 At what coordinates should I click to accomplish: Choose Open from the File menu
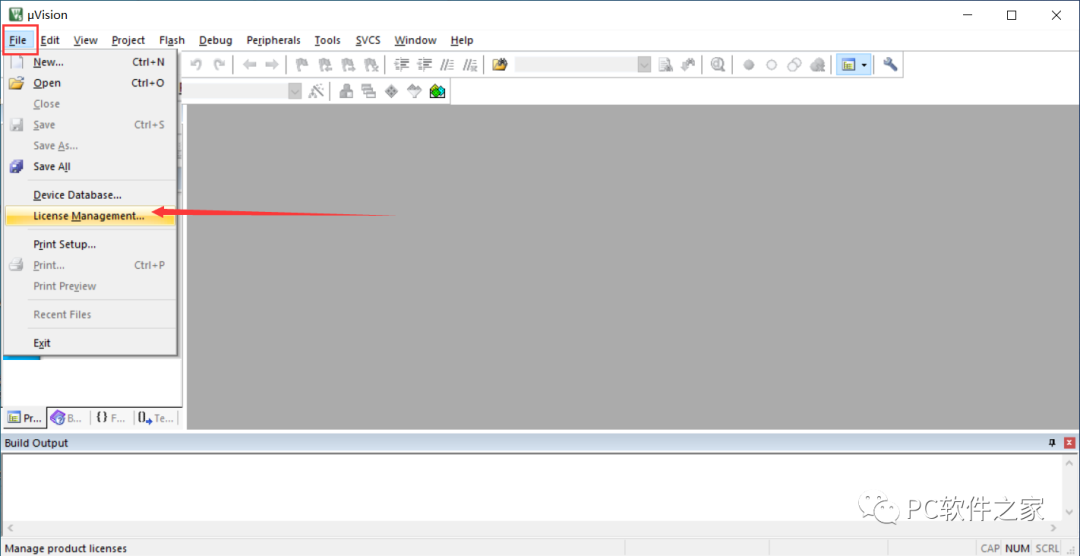tap(90, 83)
